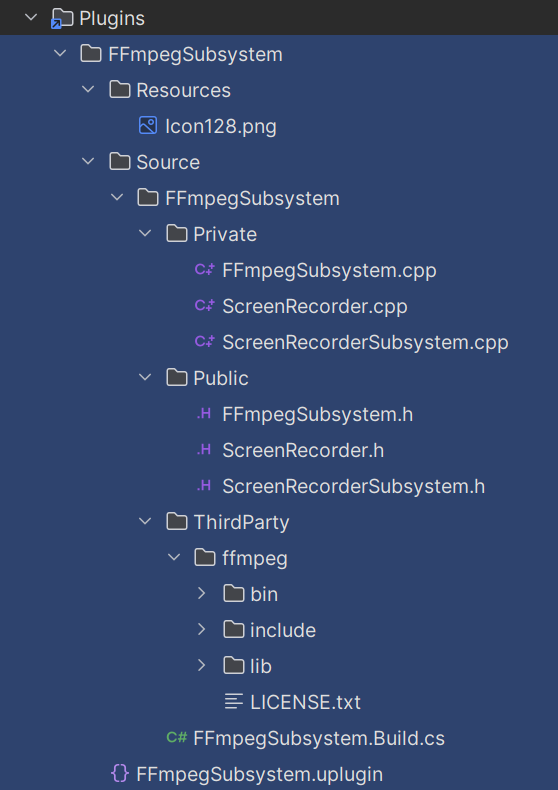Select the lib folder label
Viewport: 558px width, 790px height.
point(261,667)
